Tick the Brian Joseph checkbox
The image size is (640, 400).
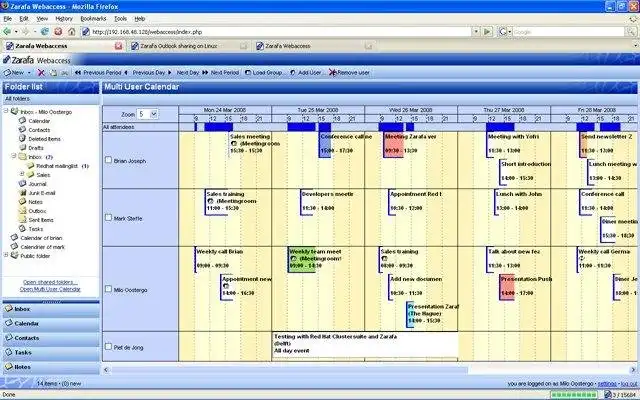(108, 160)
